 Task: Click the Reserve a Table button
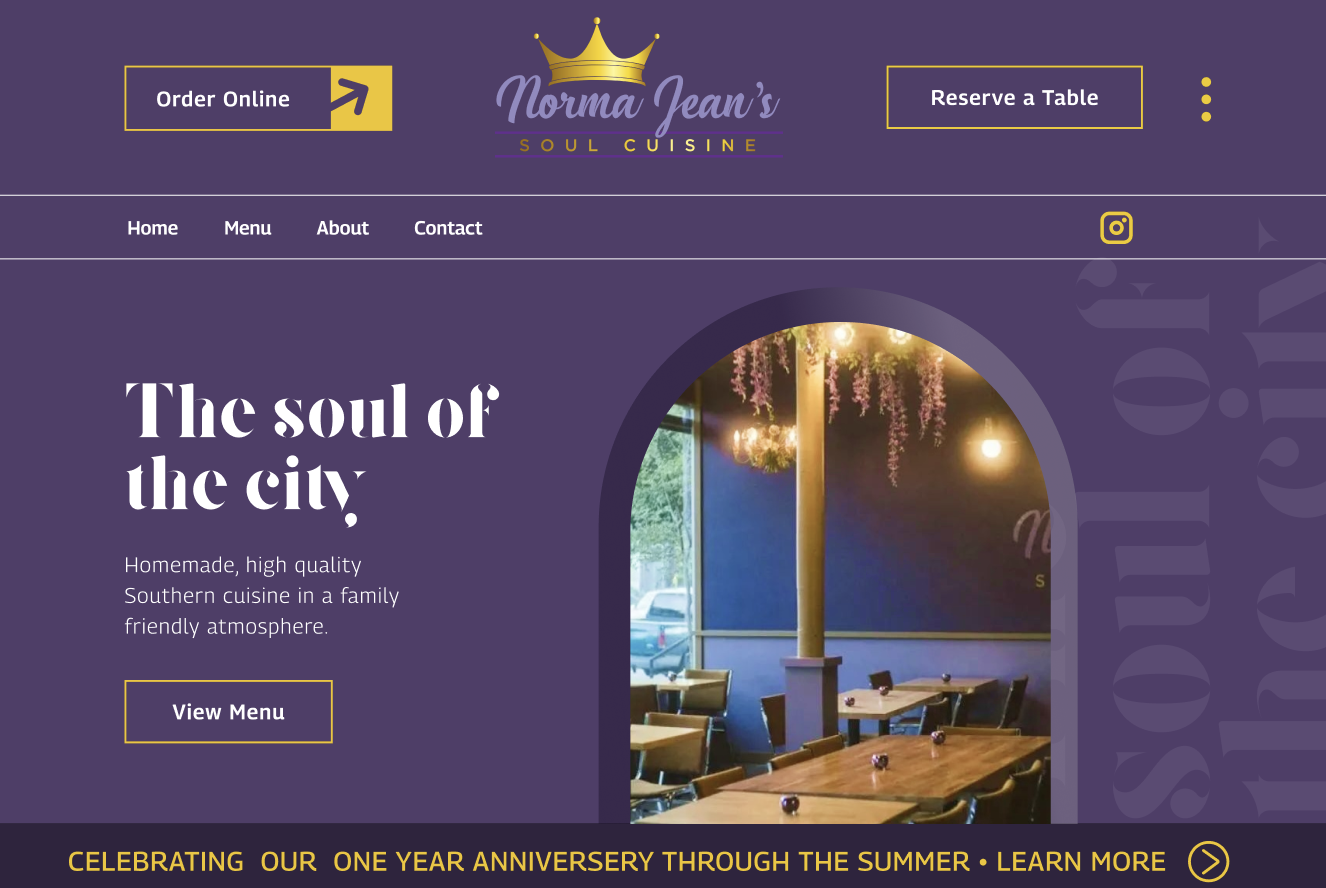tap(1014, 97)
